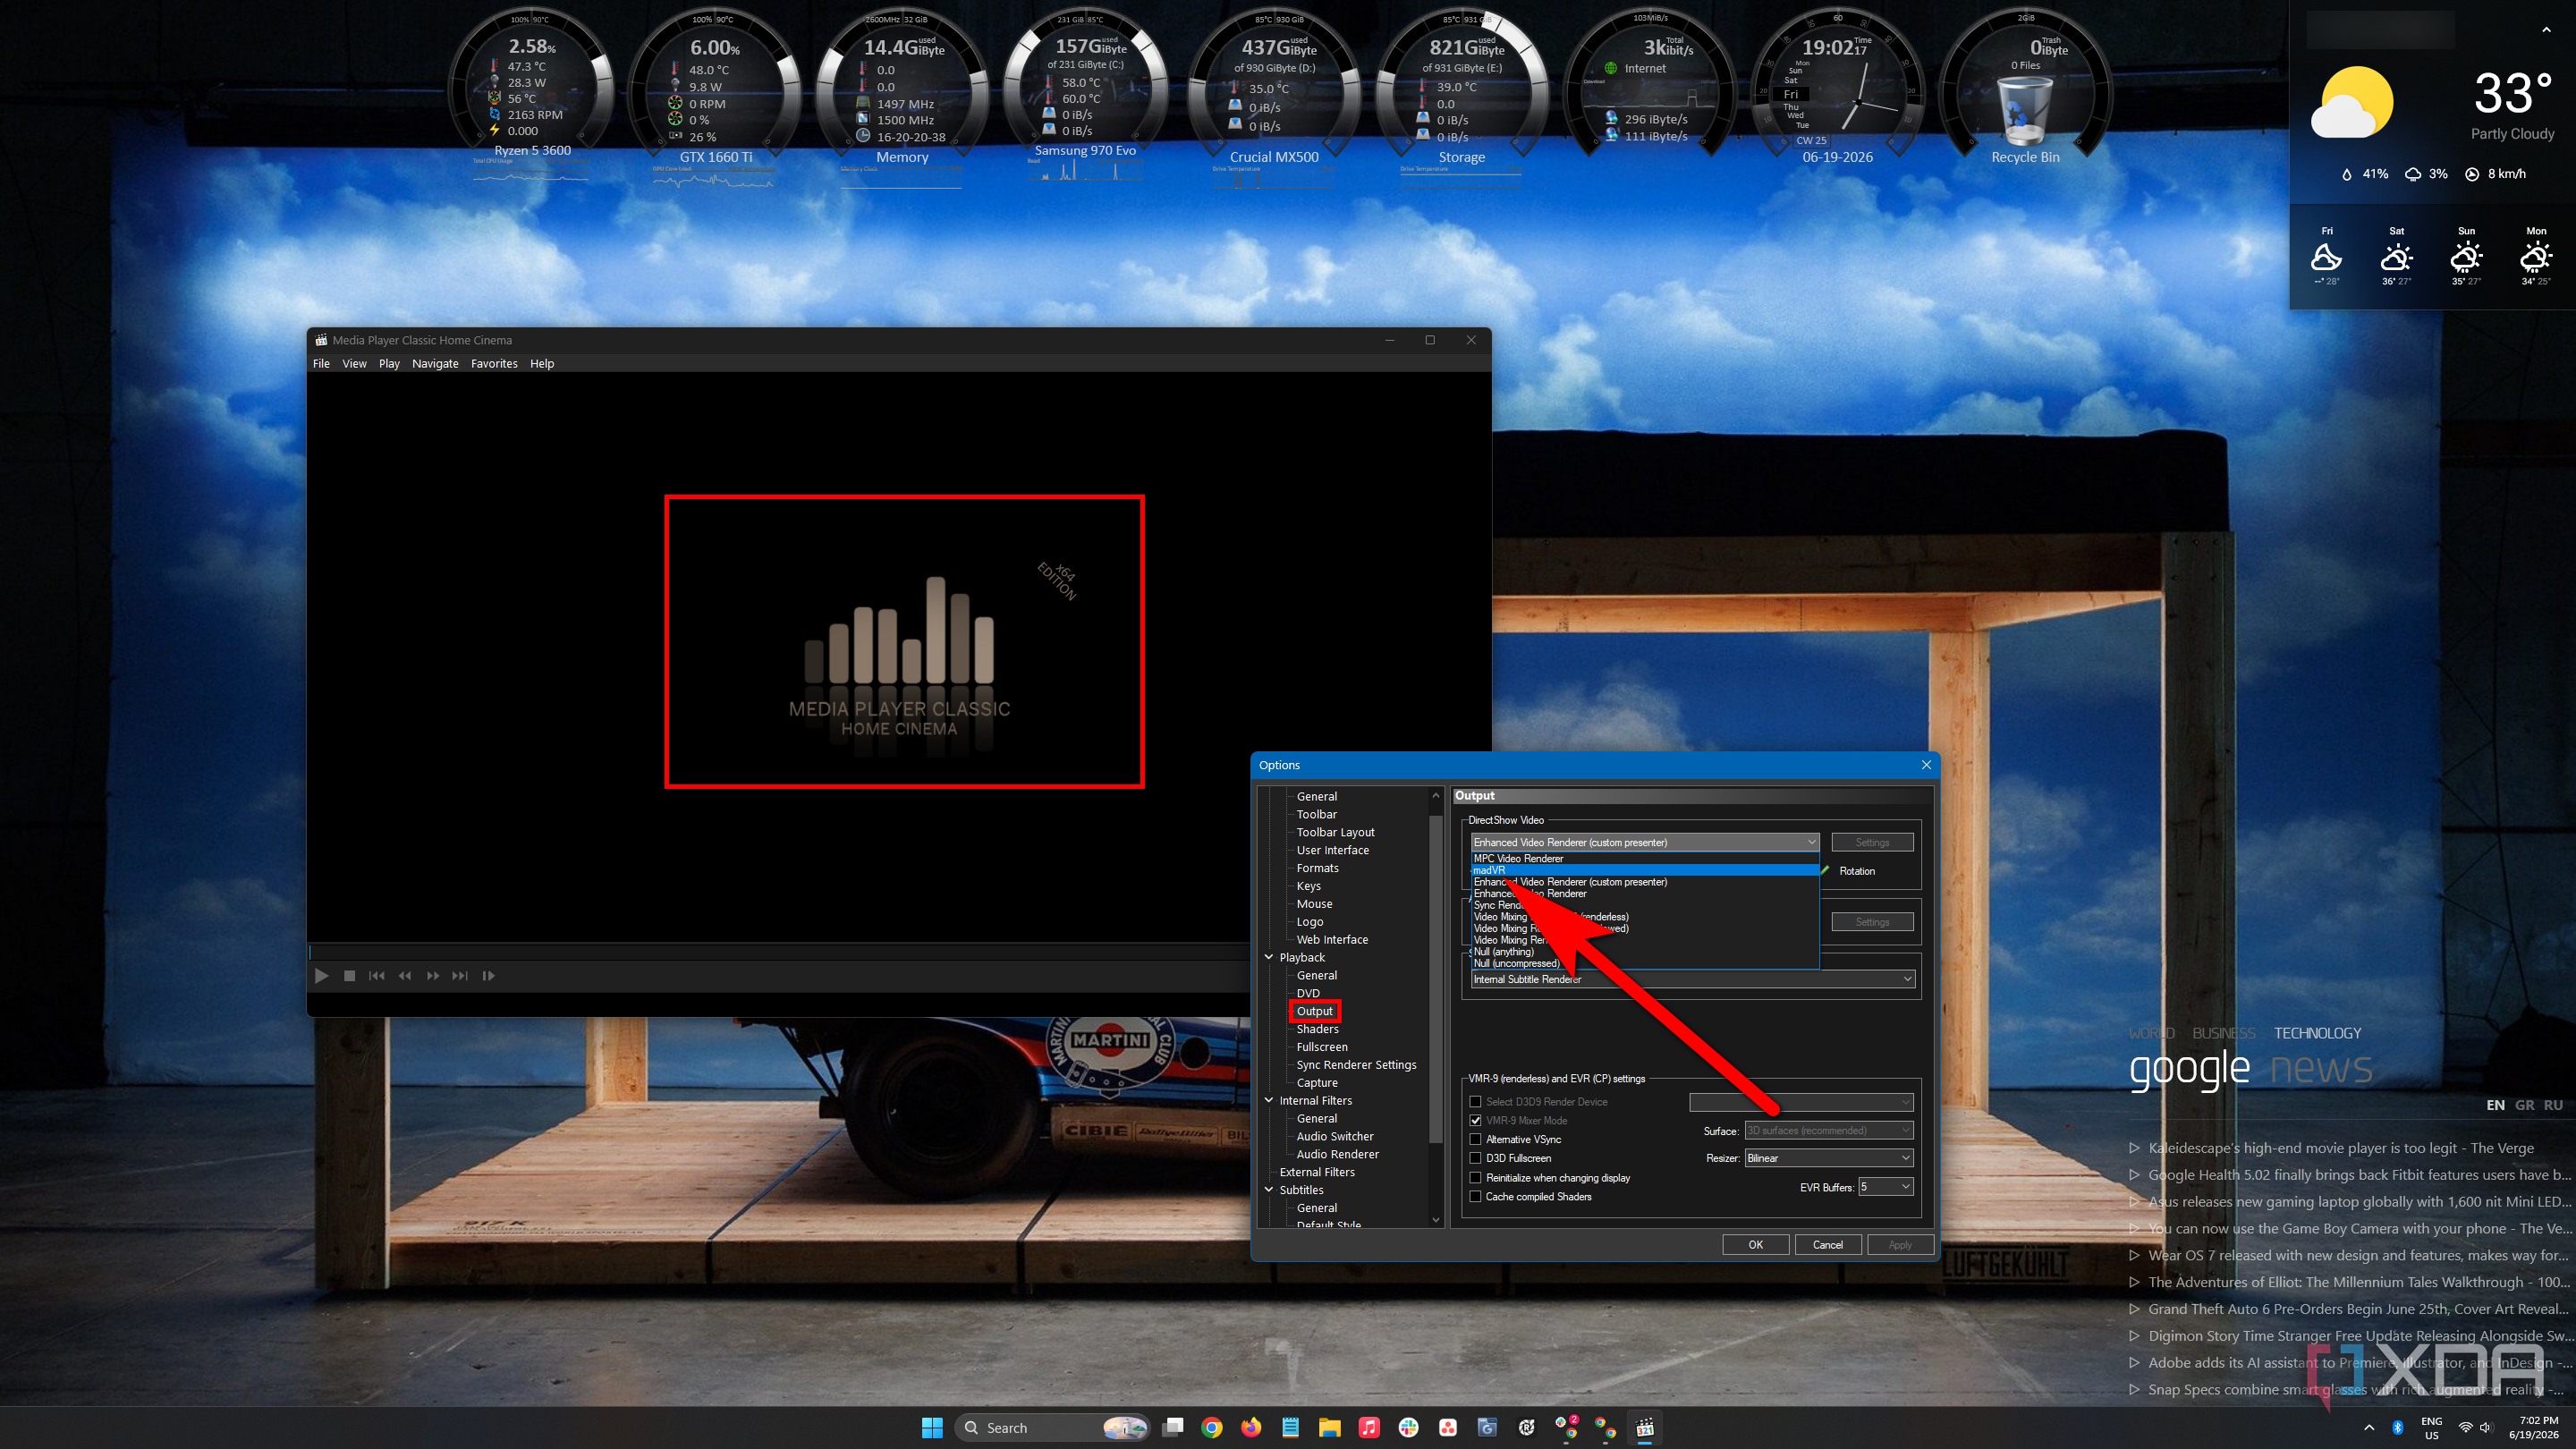The height and width of the screenshot is (1449, 2576).
Task: Click the MPC-HC icon in the taskbar
Action: pyautogui.click(x=1645, y=1428)
